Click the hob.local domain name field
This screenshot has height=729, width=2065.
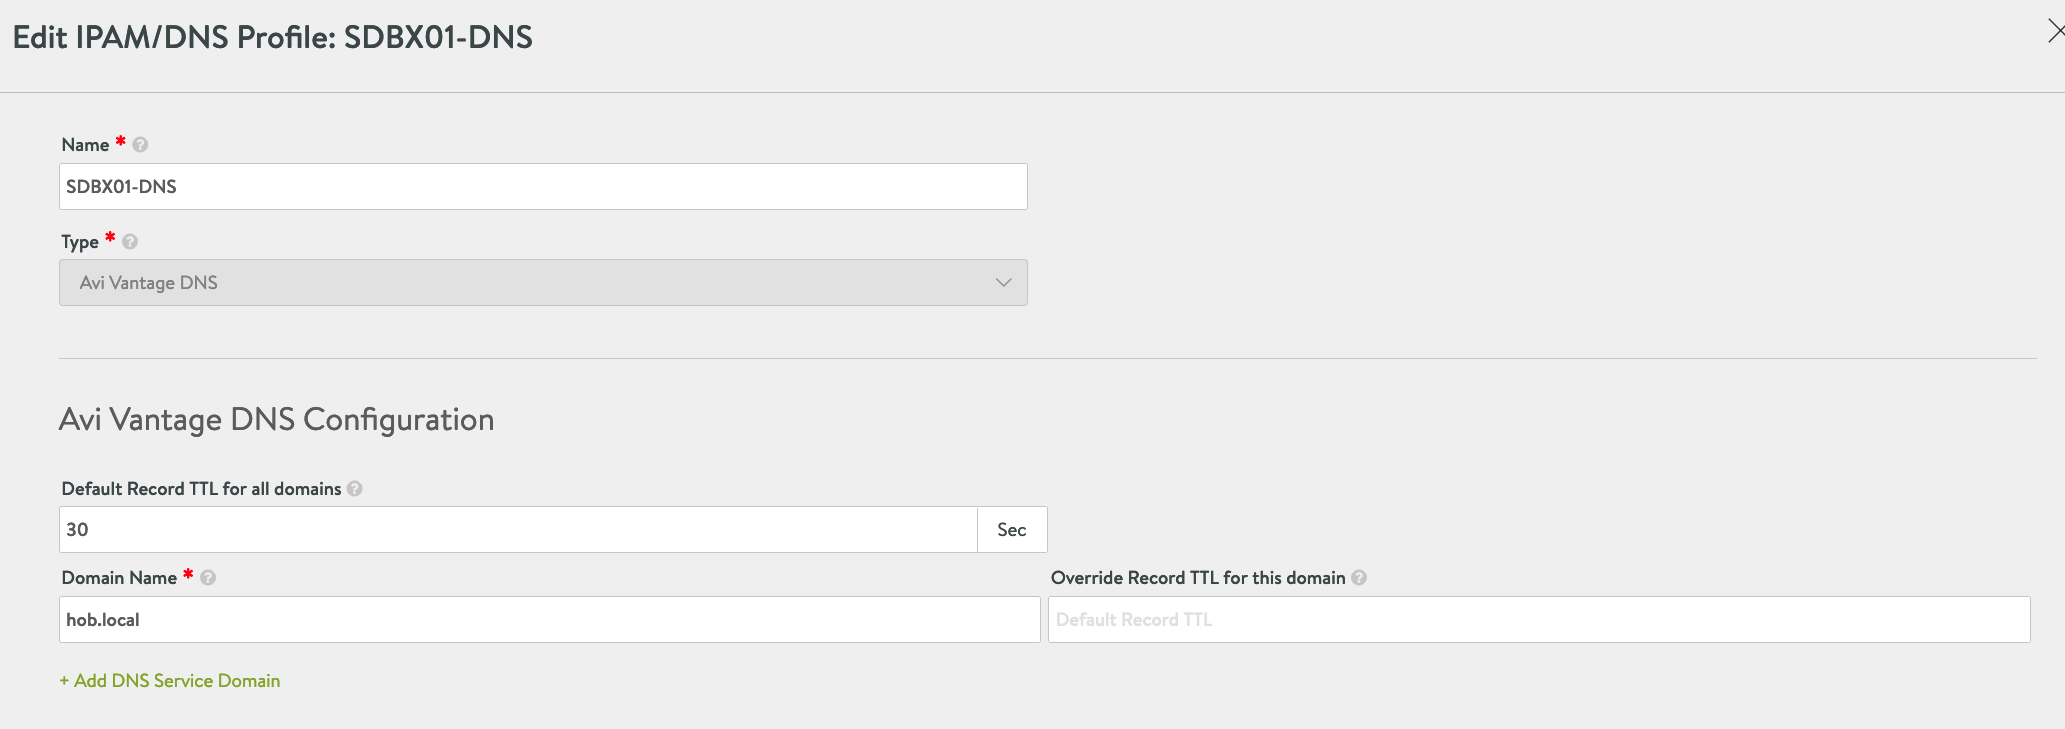[x=549, y=620]
